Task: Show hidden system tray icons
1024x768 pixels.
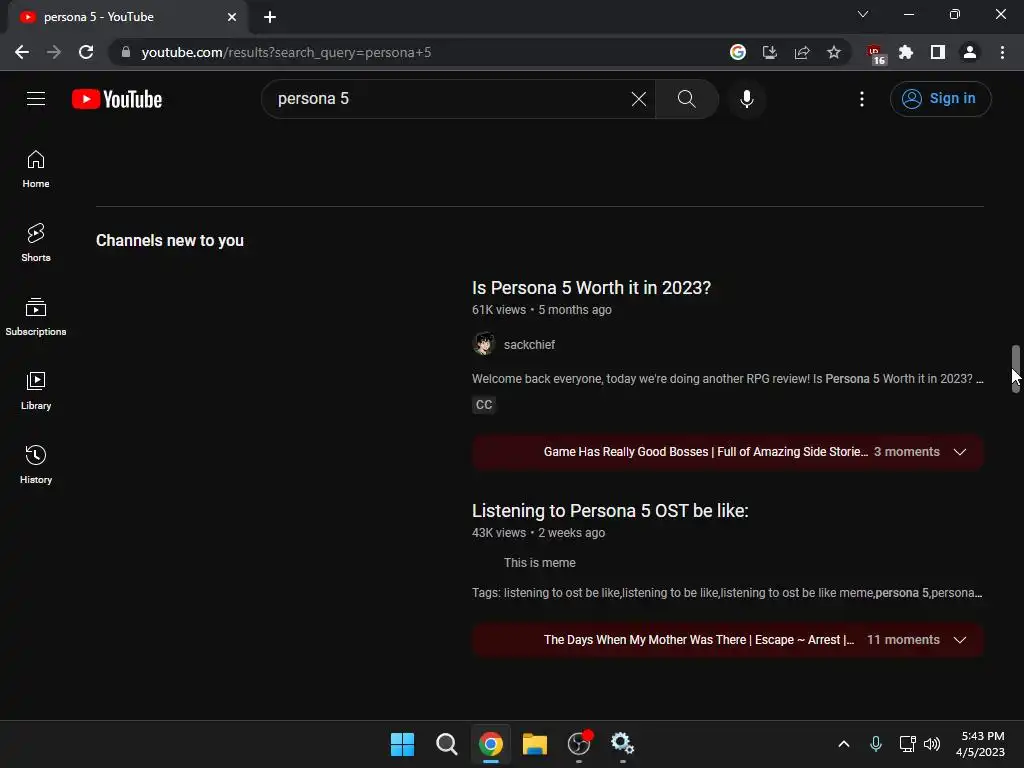Action: point(844,744)
